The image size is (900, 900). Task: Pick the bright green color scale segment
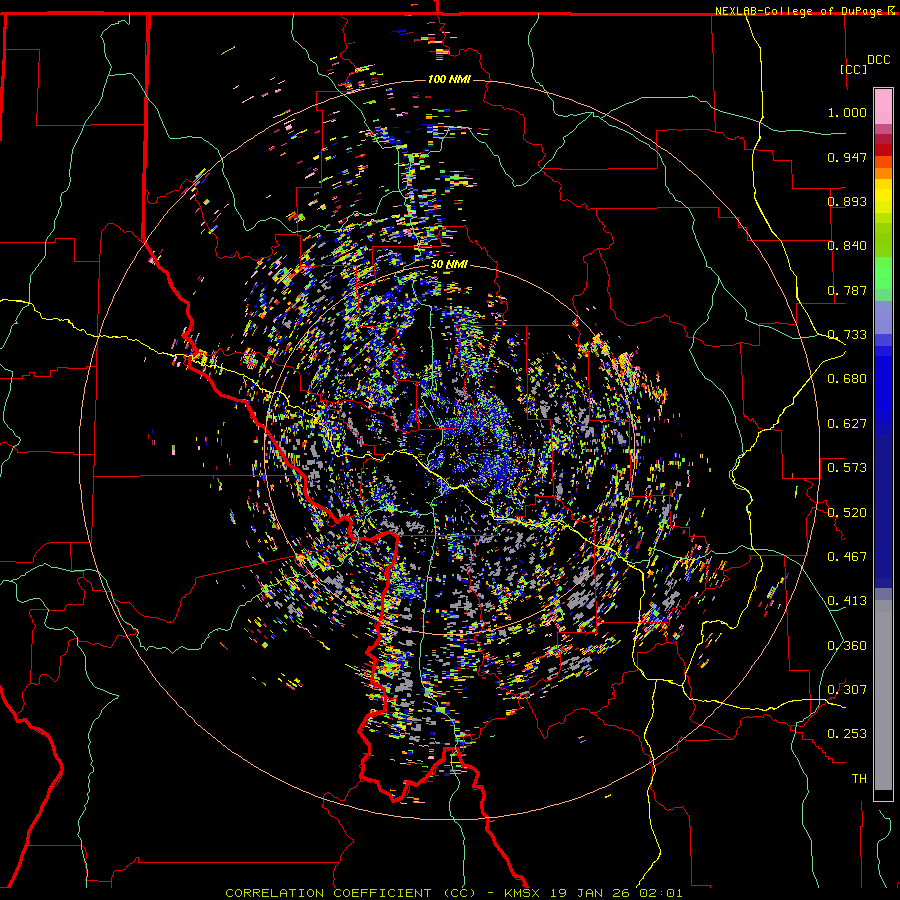(x=883, y=273)
